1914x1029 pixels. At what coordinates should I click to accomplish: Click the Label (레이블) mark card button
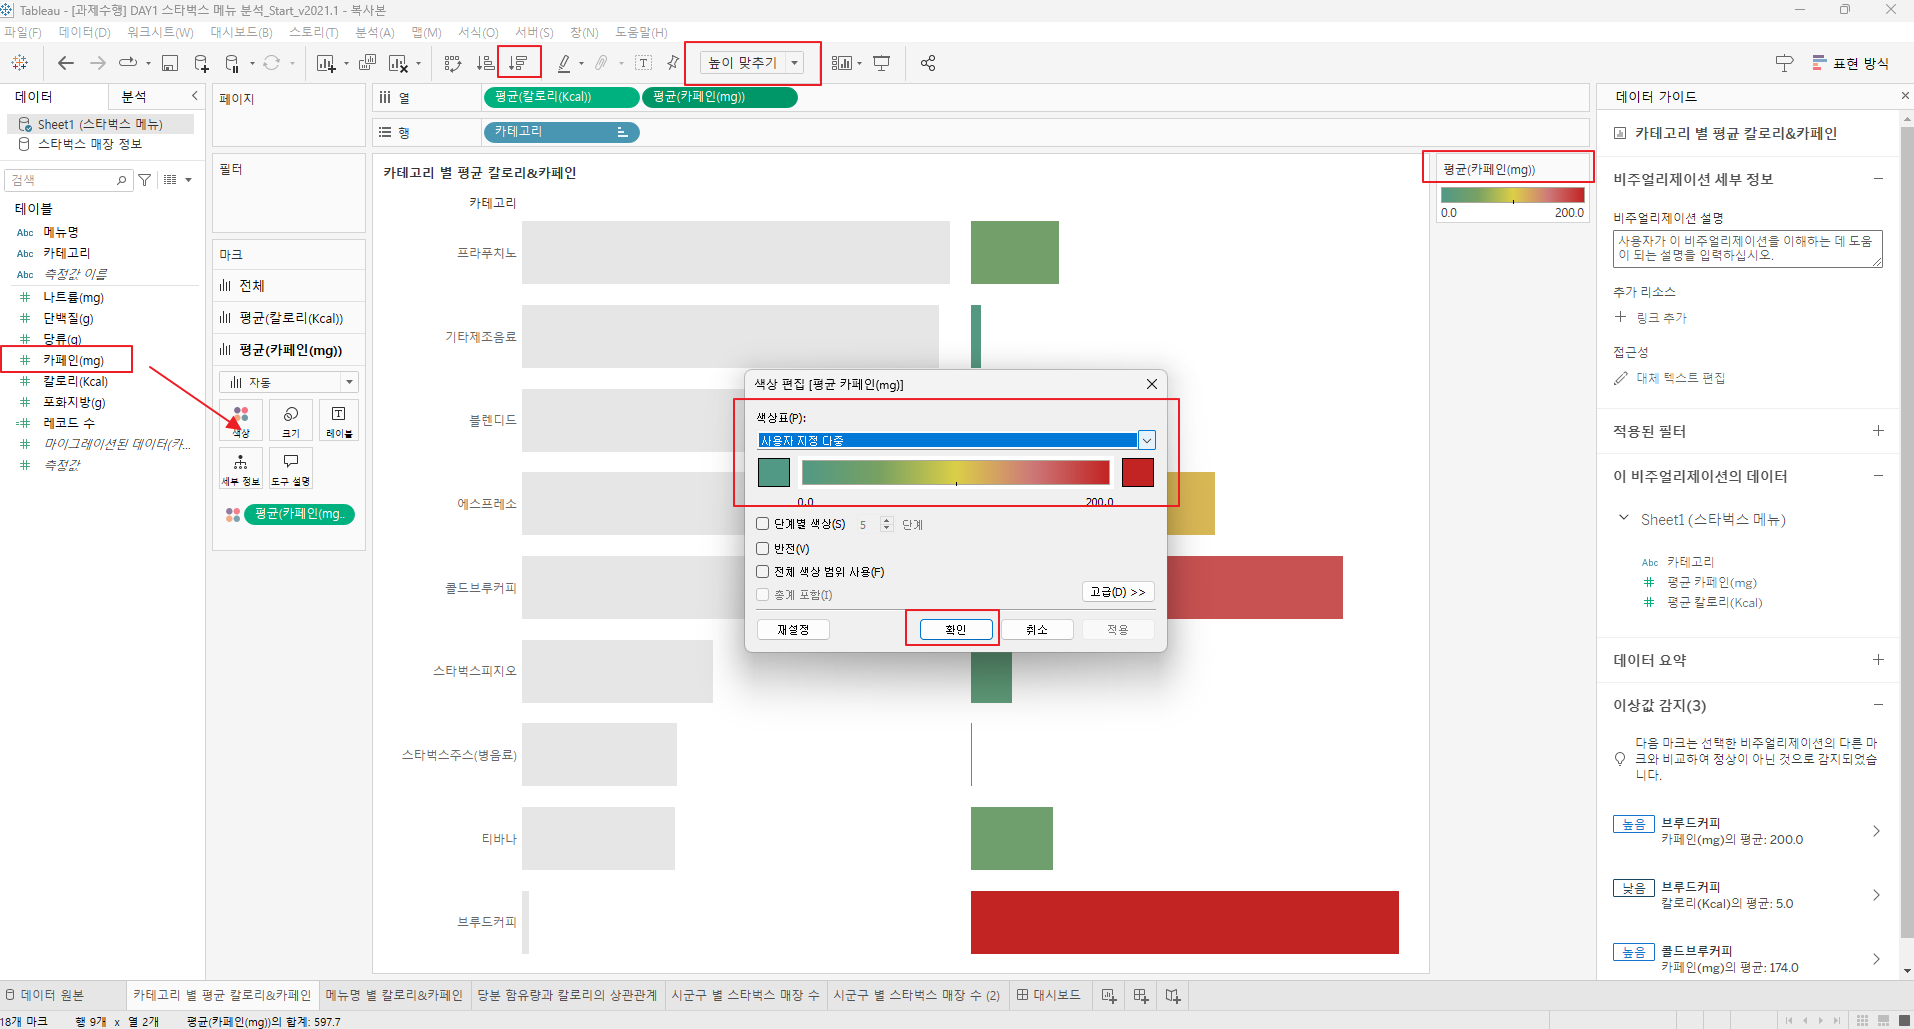pyautogui.click(x=339, y=420)
